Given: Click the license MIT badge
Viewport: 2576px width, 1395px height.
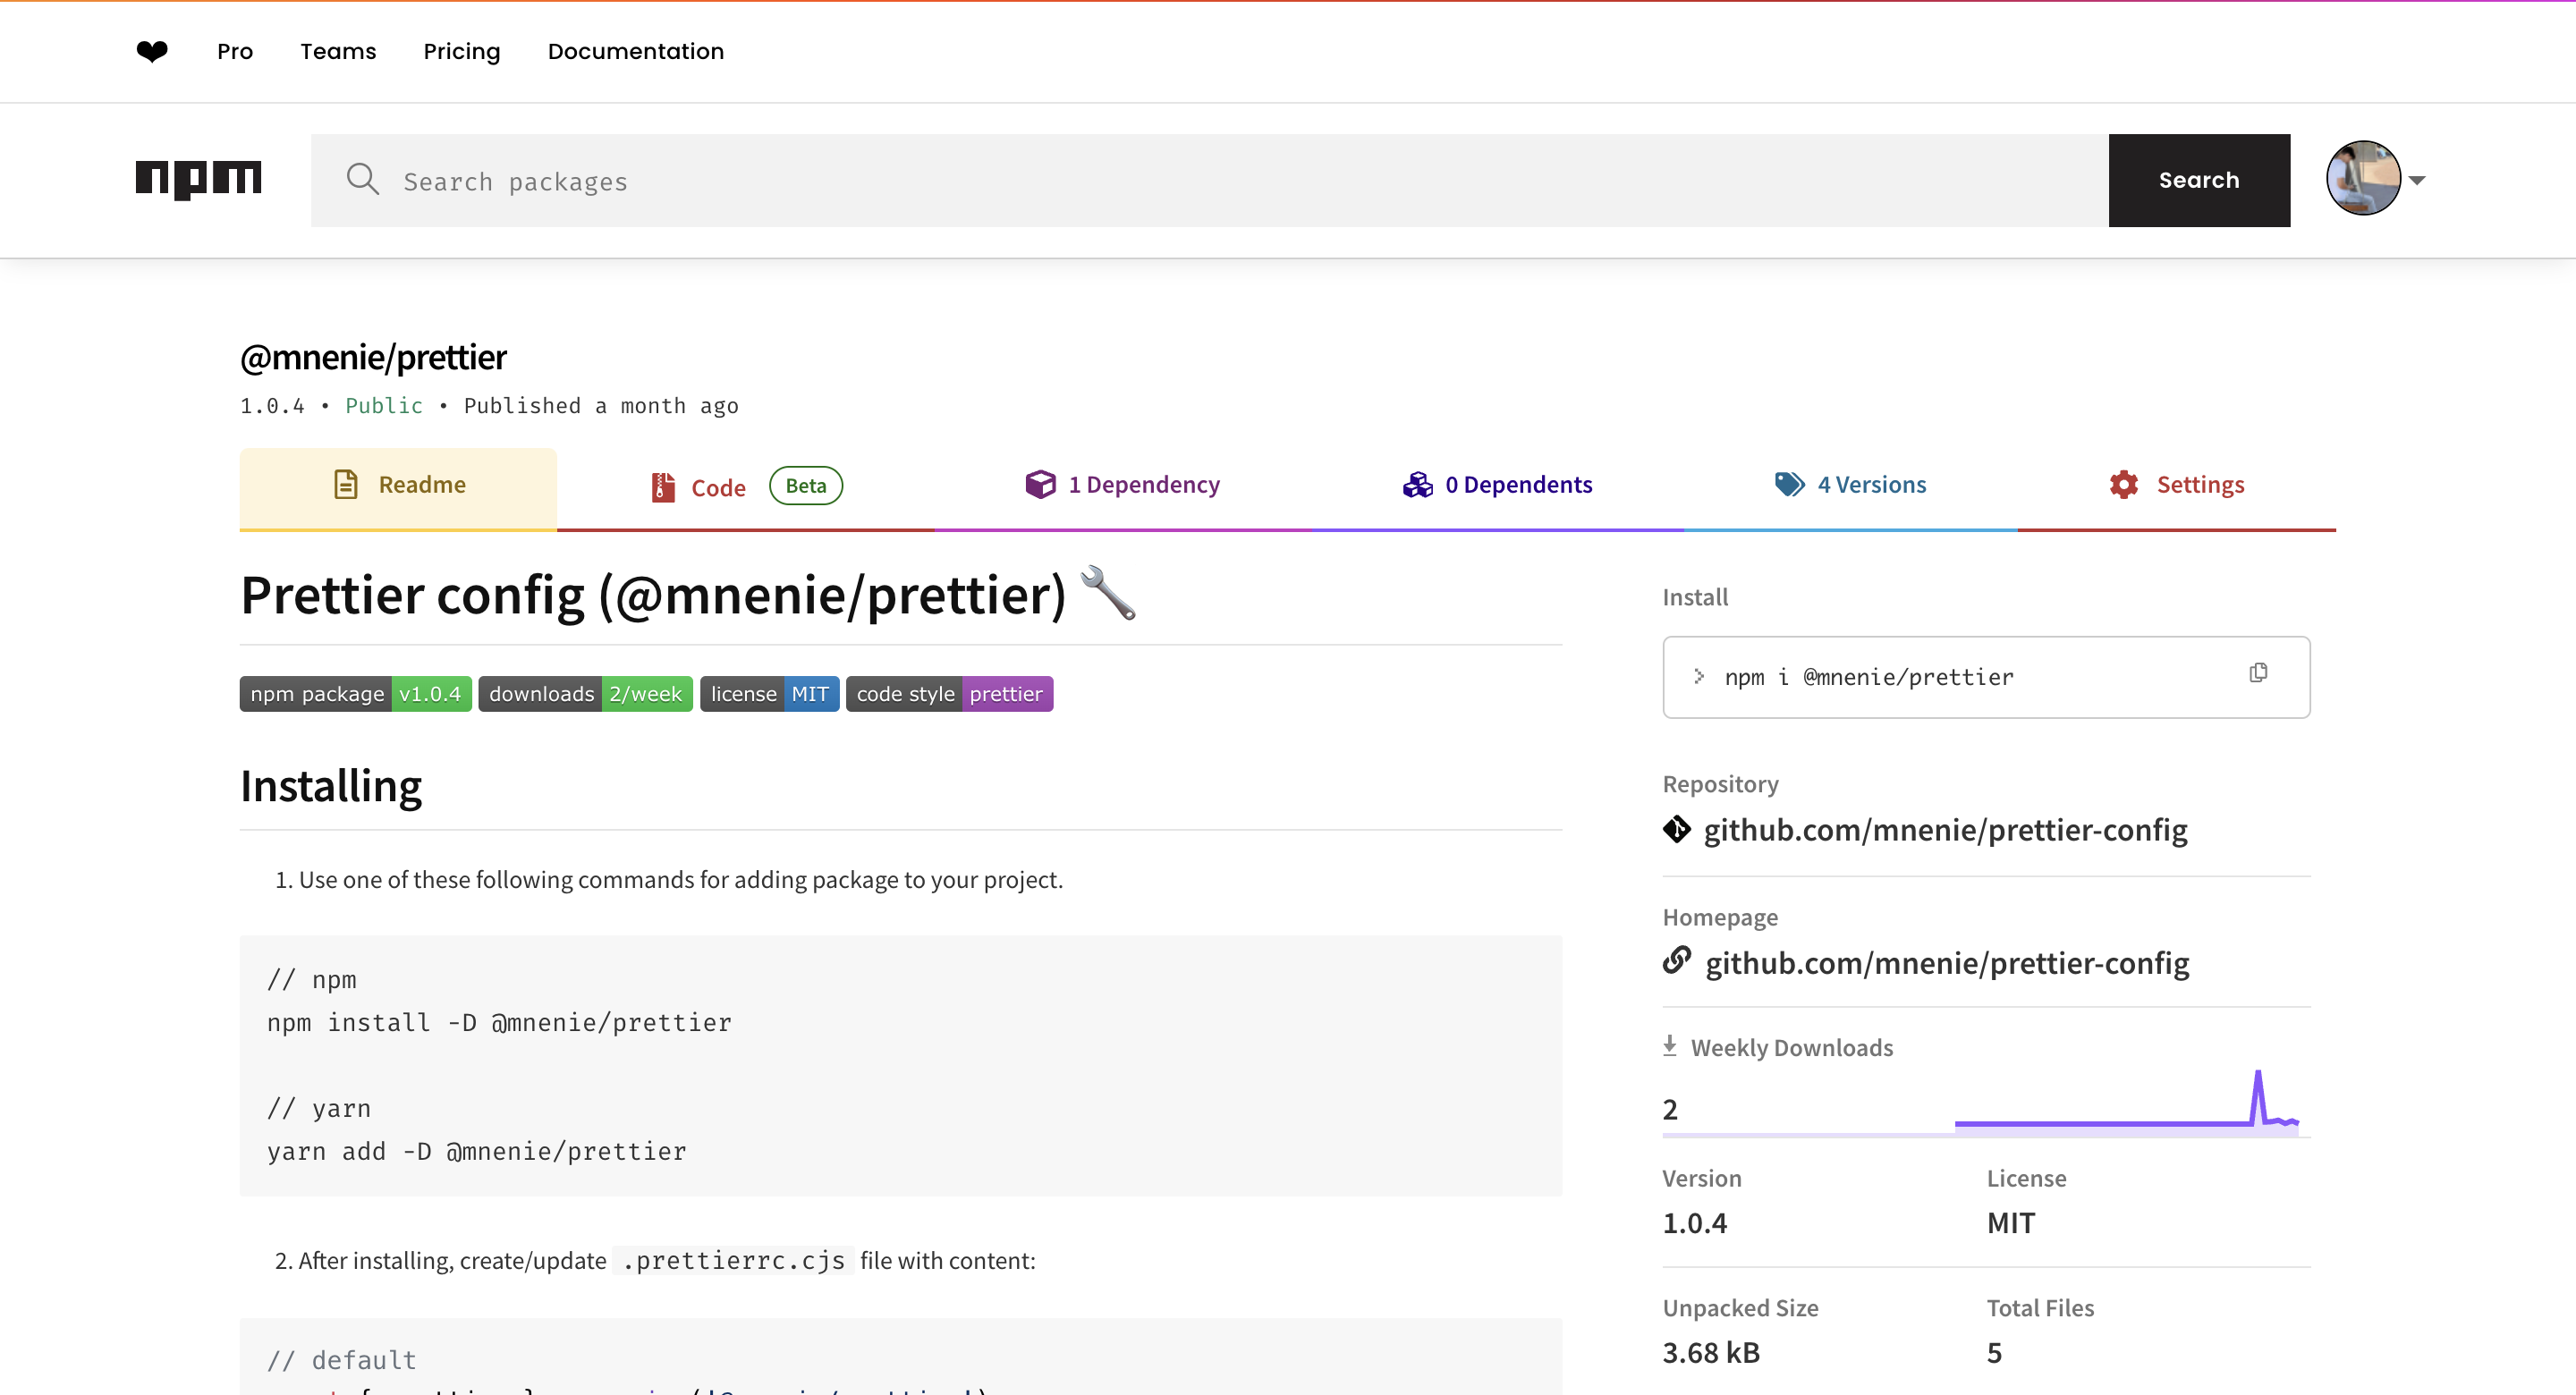Looking at the screenshot, I should (769, 694).
